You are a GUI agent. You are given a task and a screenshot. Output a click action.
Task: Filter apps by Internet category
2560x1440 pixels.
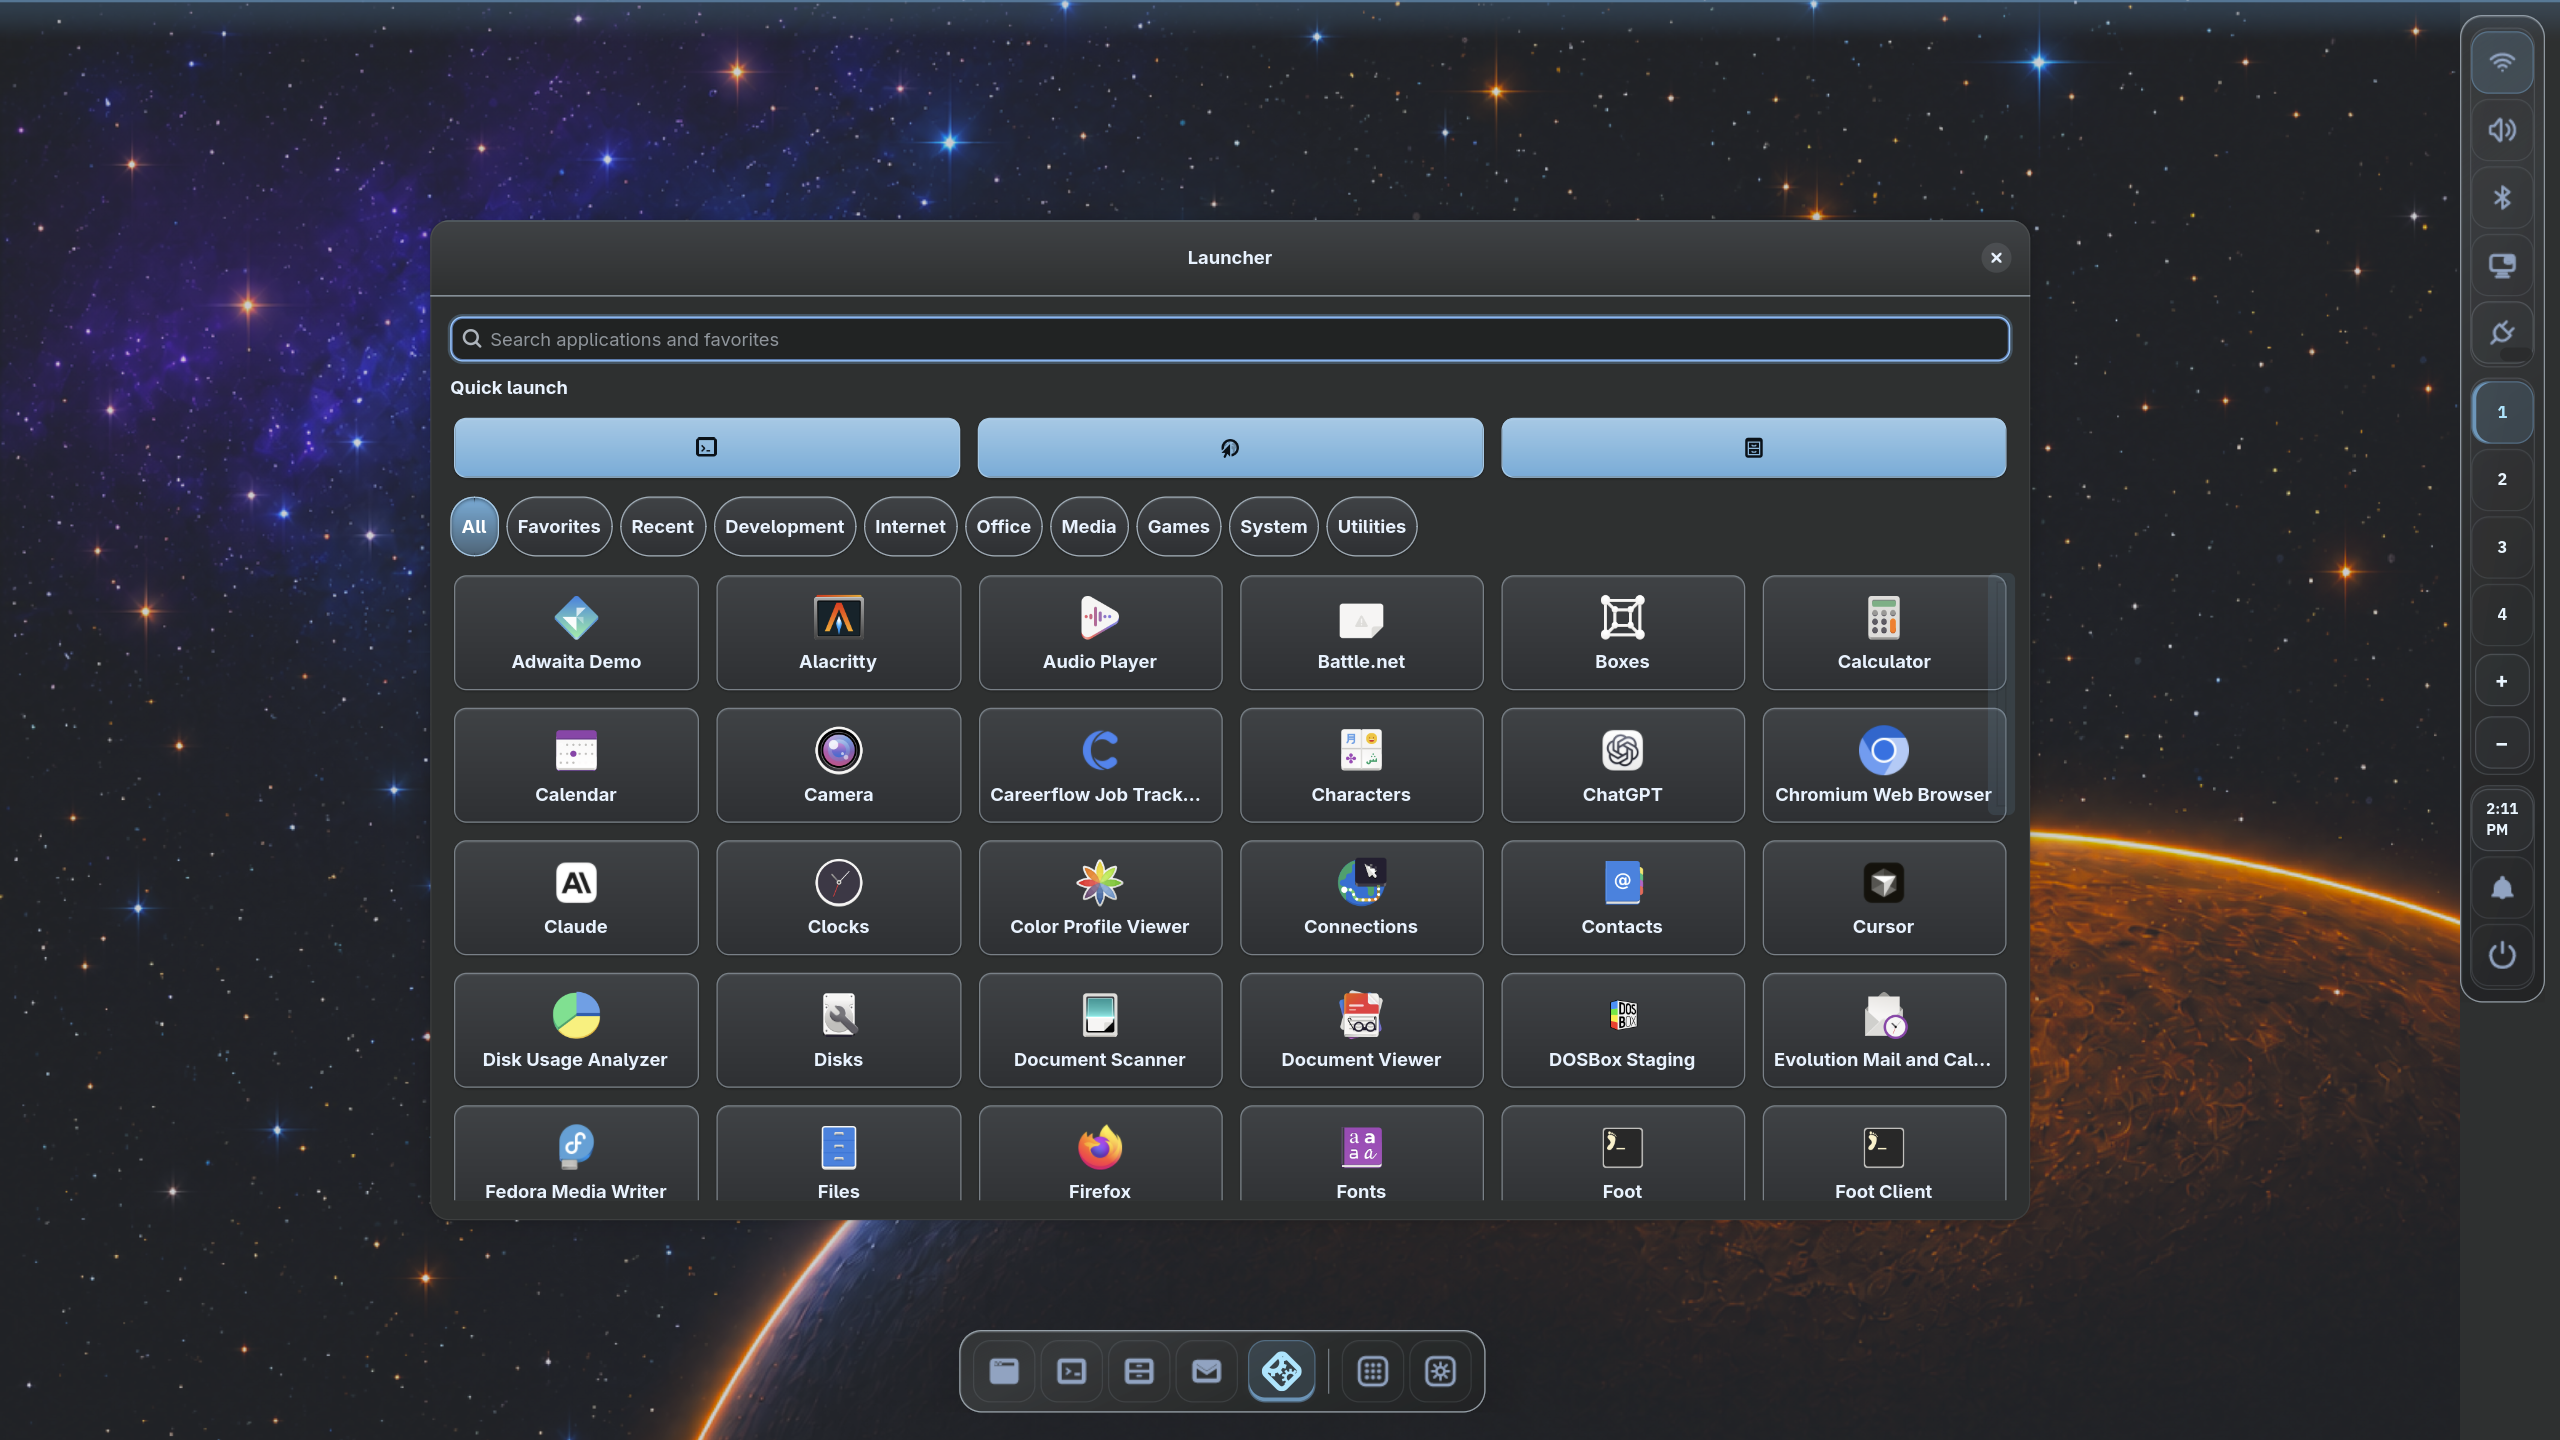(910, 527)
